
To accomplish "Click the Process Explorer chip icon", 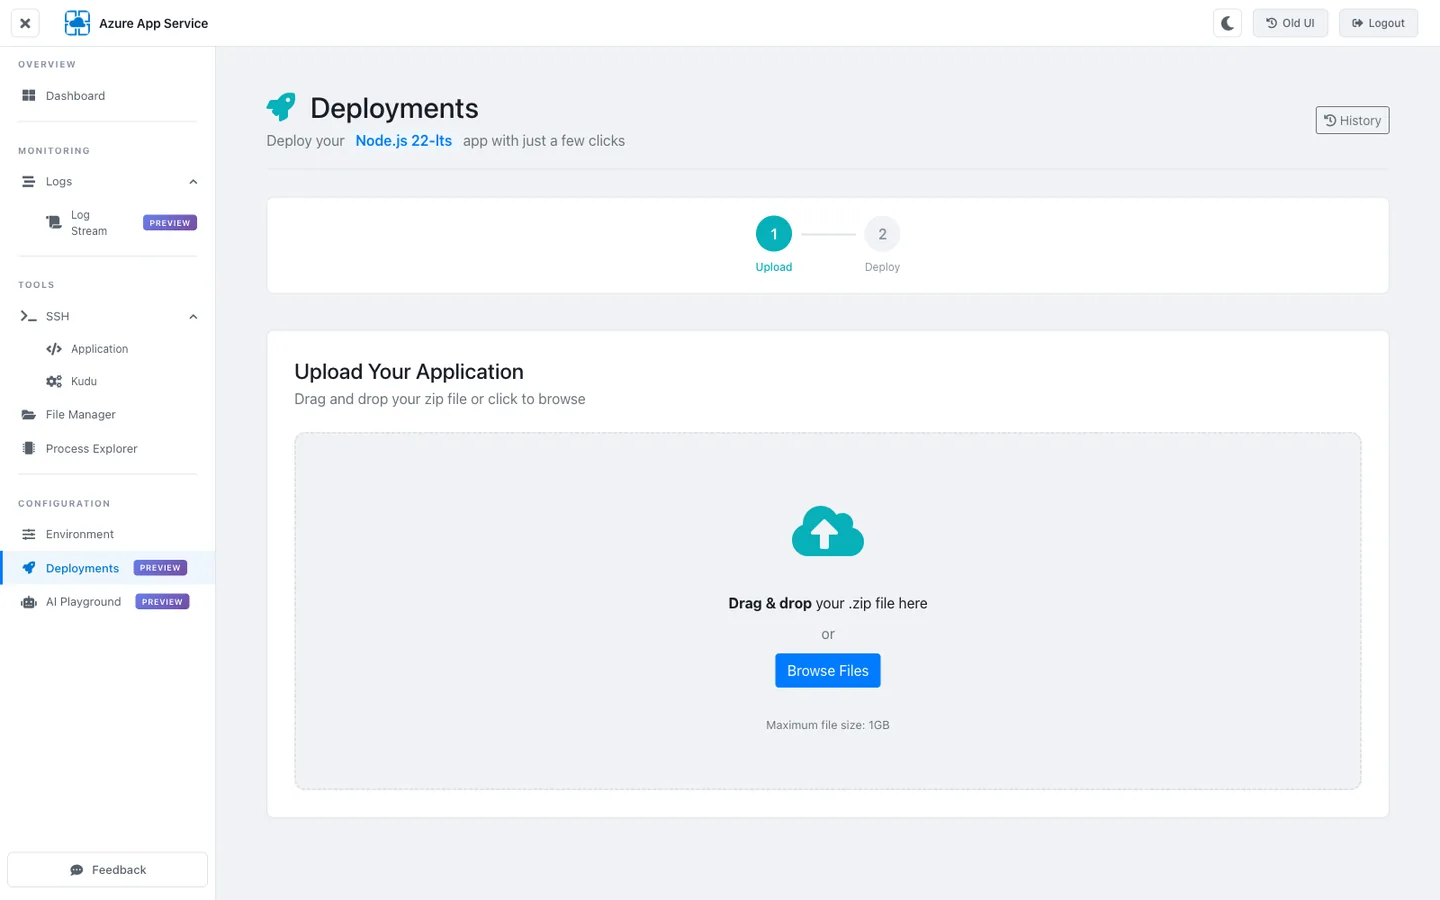I will tap(29, 449).
